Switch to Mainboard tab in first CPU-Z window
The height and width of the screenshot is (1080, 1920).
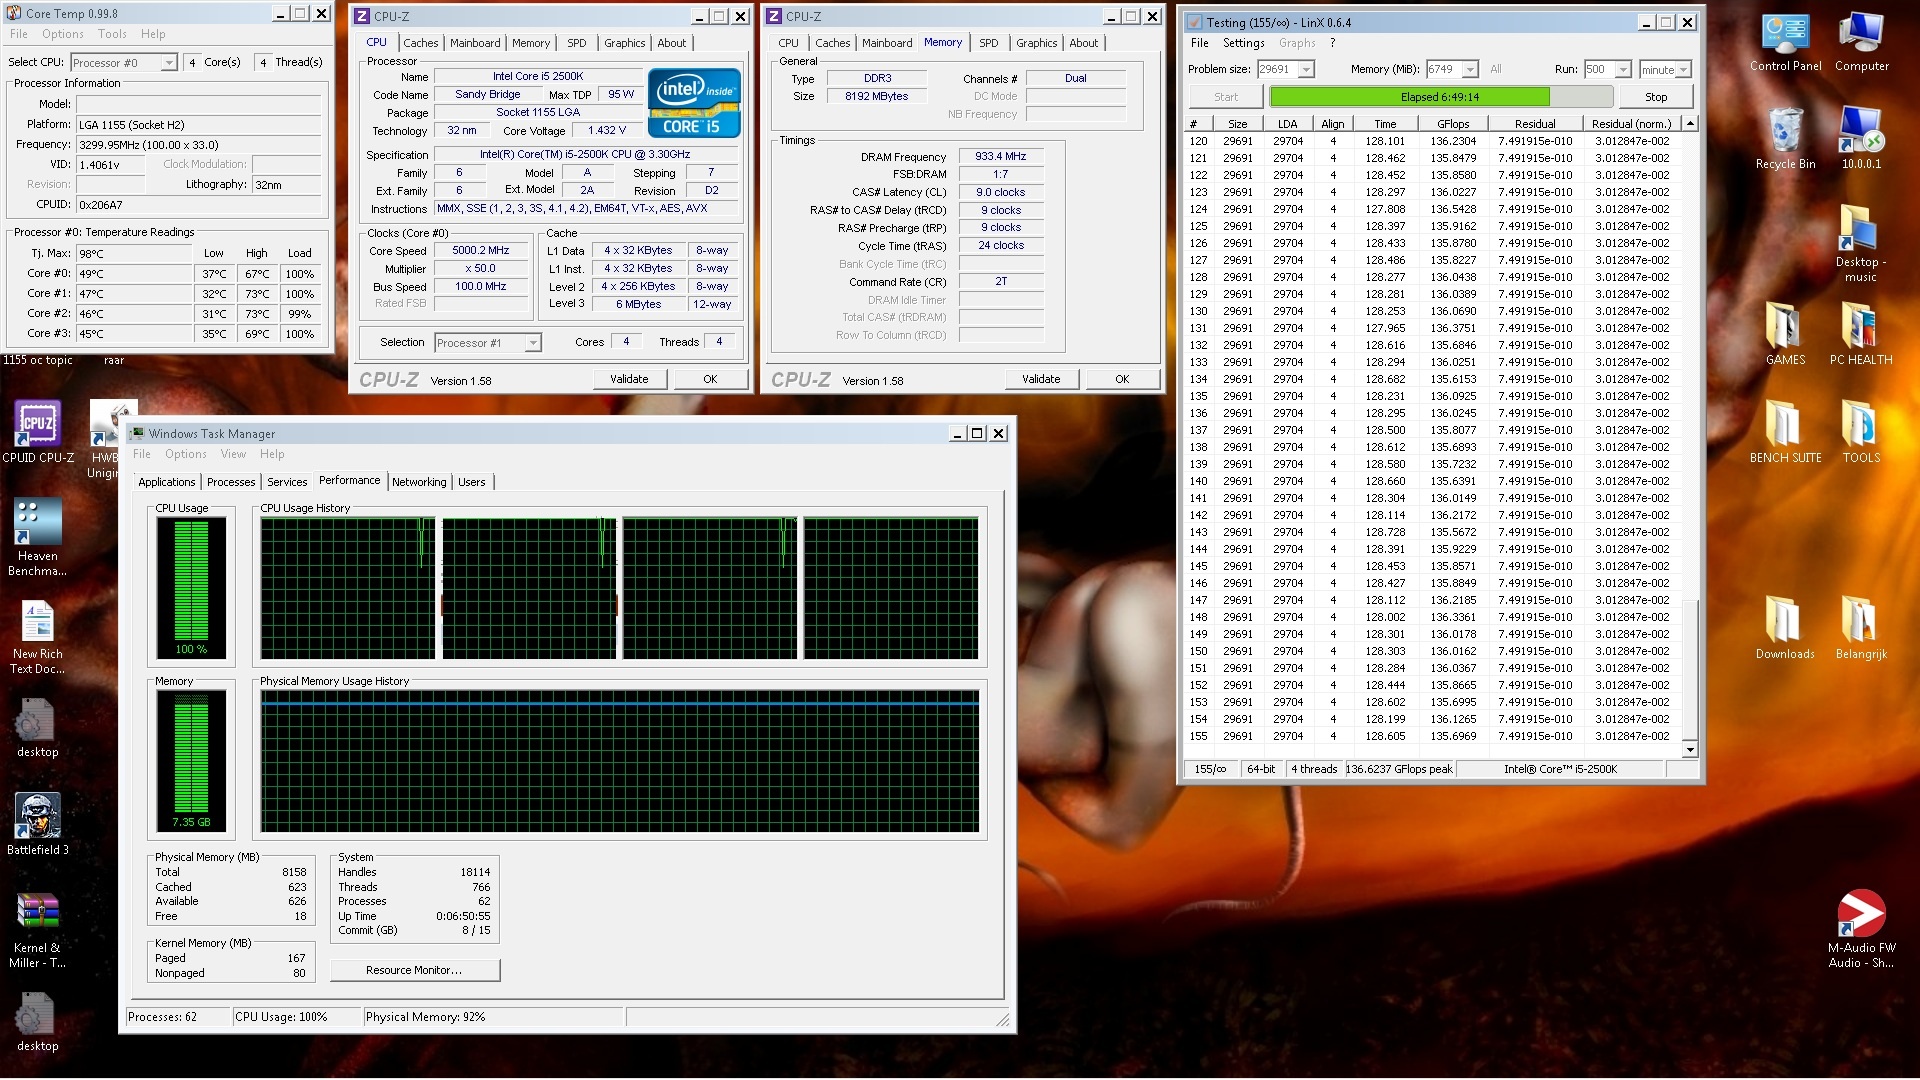[475, 43]
